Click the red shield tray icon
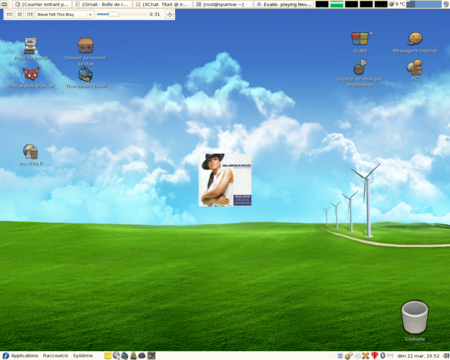The height and width of the screenshot is (360, 450). pyautogui.click(x=375, y=356)
